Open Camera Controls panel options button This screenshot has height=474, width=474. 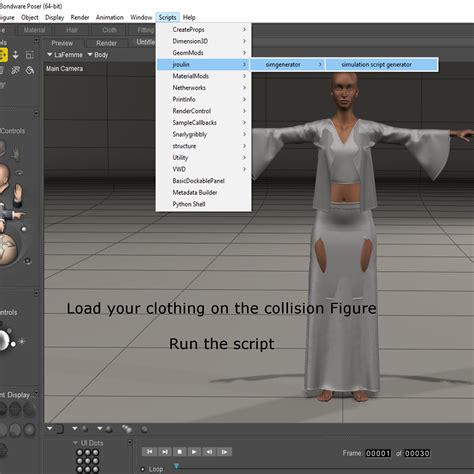pyautogui.click(x=36, y=114)
